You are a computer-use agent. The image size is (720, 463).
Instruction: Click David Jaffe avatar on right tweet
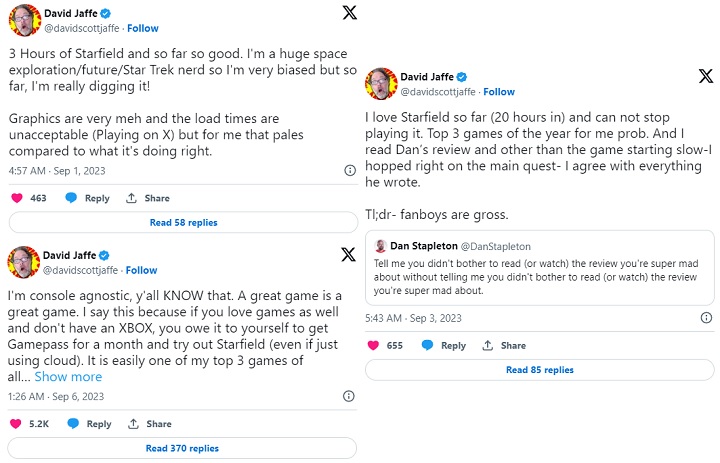click(x=381, y=84)
